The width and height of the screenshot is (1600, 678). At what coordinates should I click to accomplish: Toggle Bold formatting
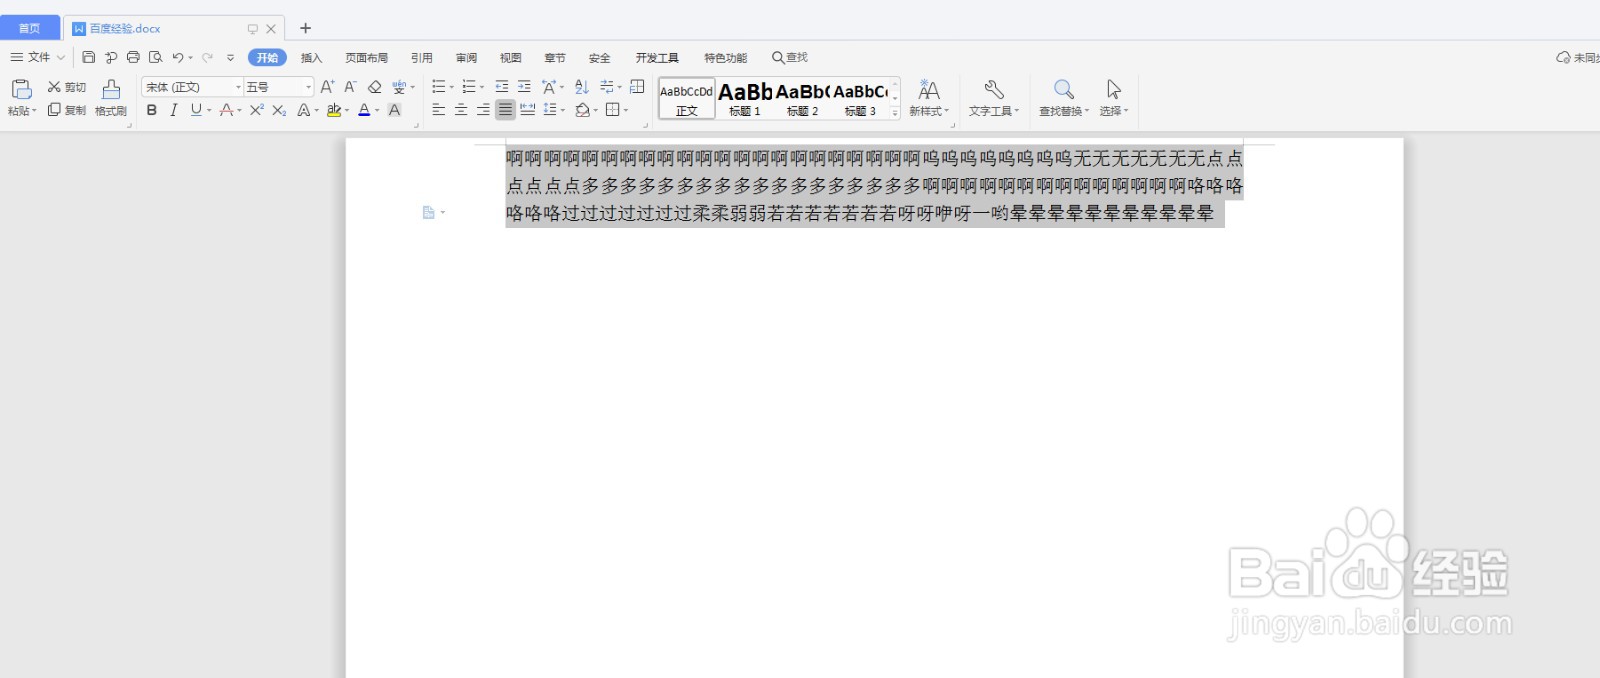click(x=152, y=110)
